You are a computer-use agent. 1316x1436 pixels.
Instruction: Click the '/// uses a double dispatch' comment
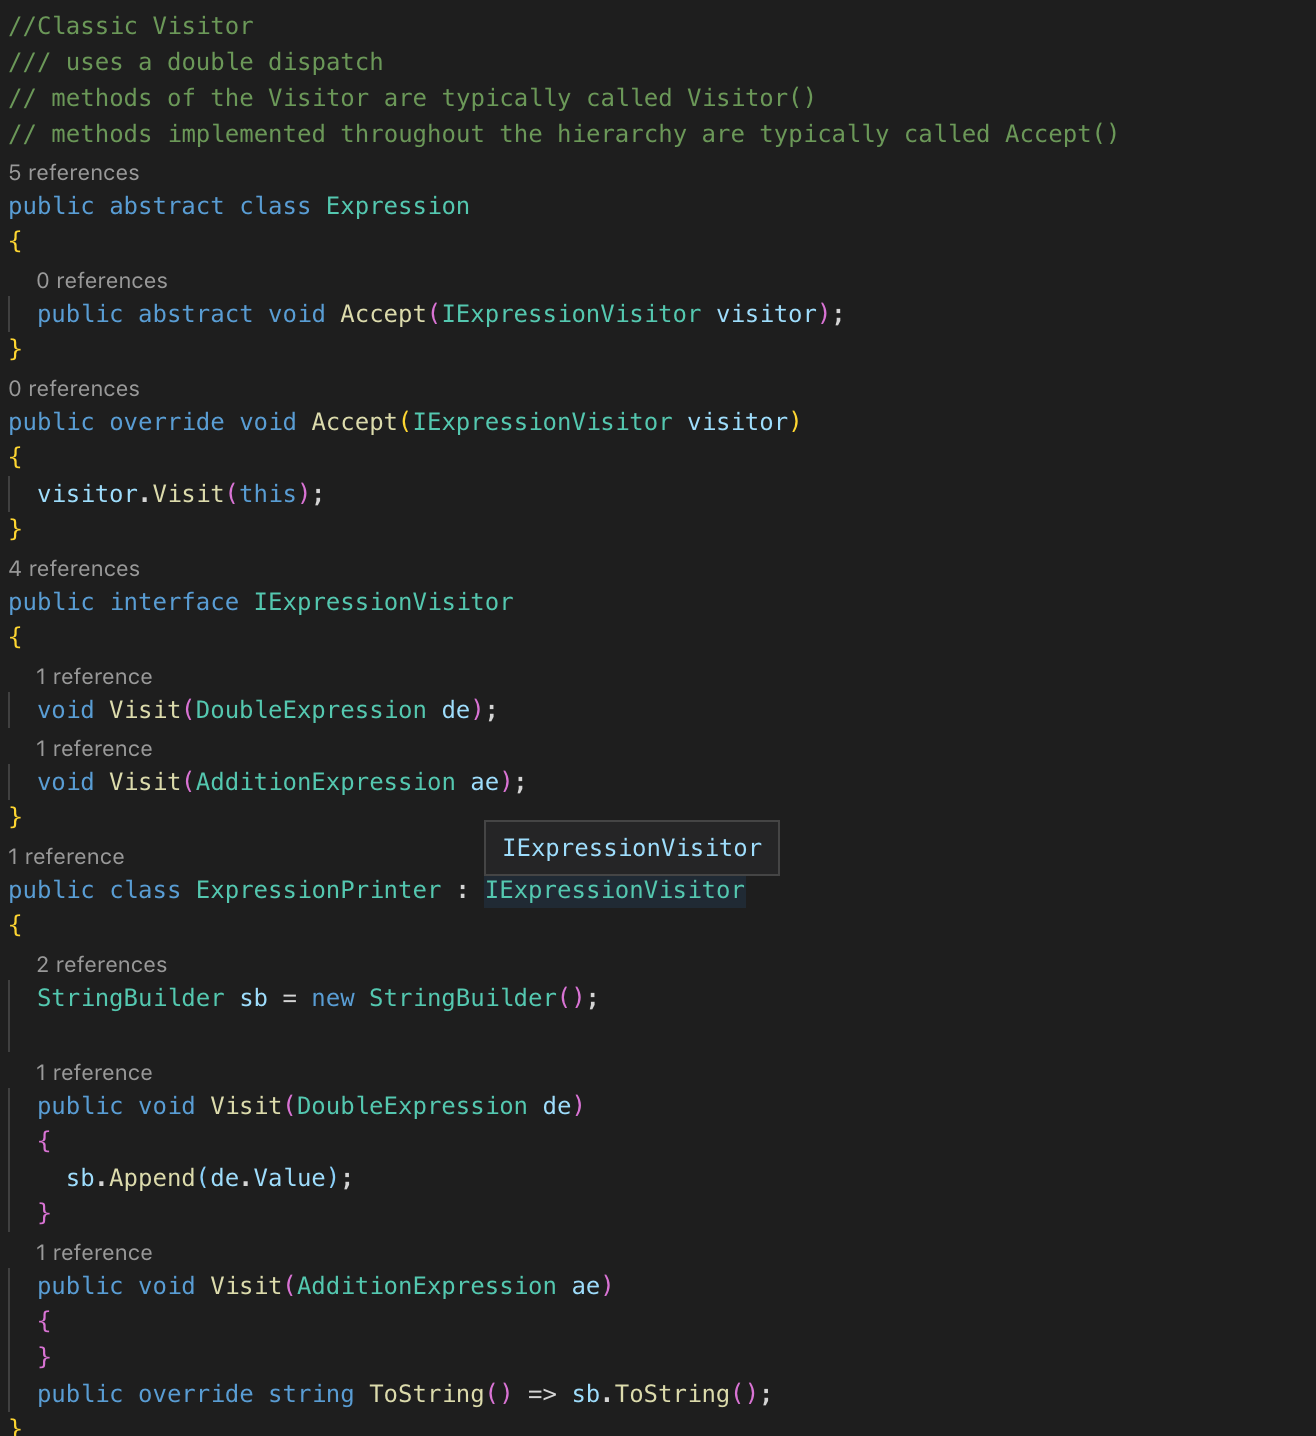[196, 62]
